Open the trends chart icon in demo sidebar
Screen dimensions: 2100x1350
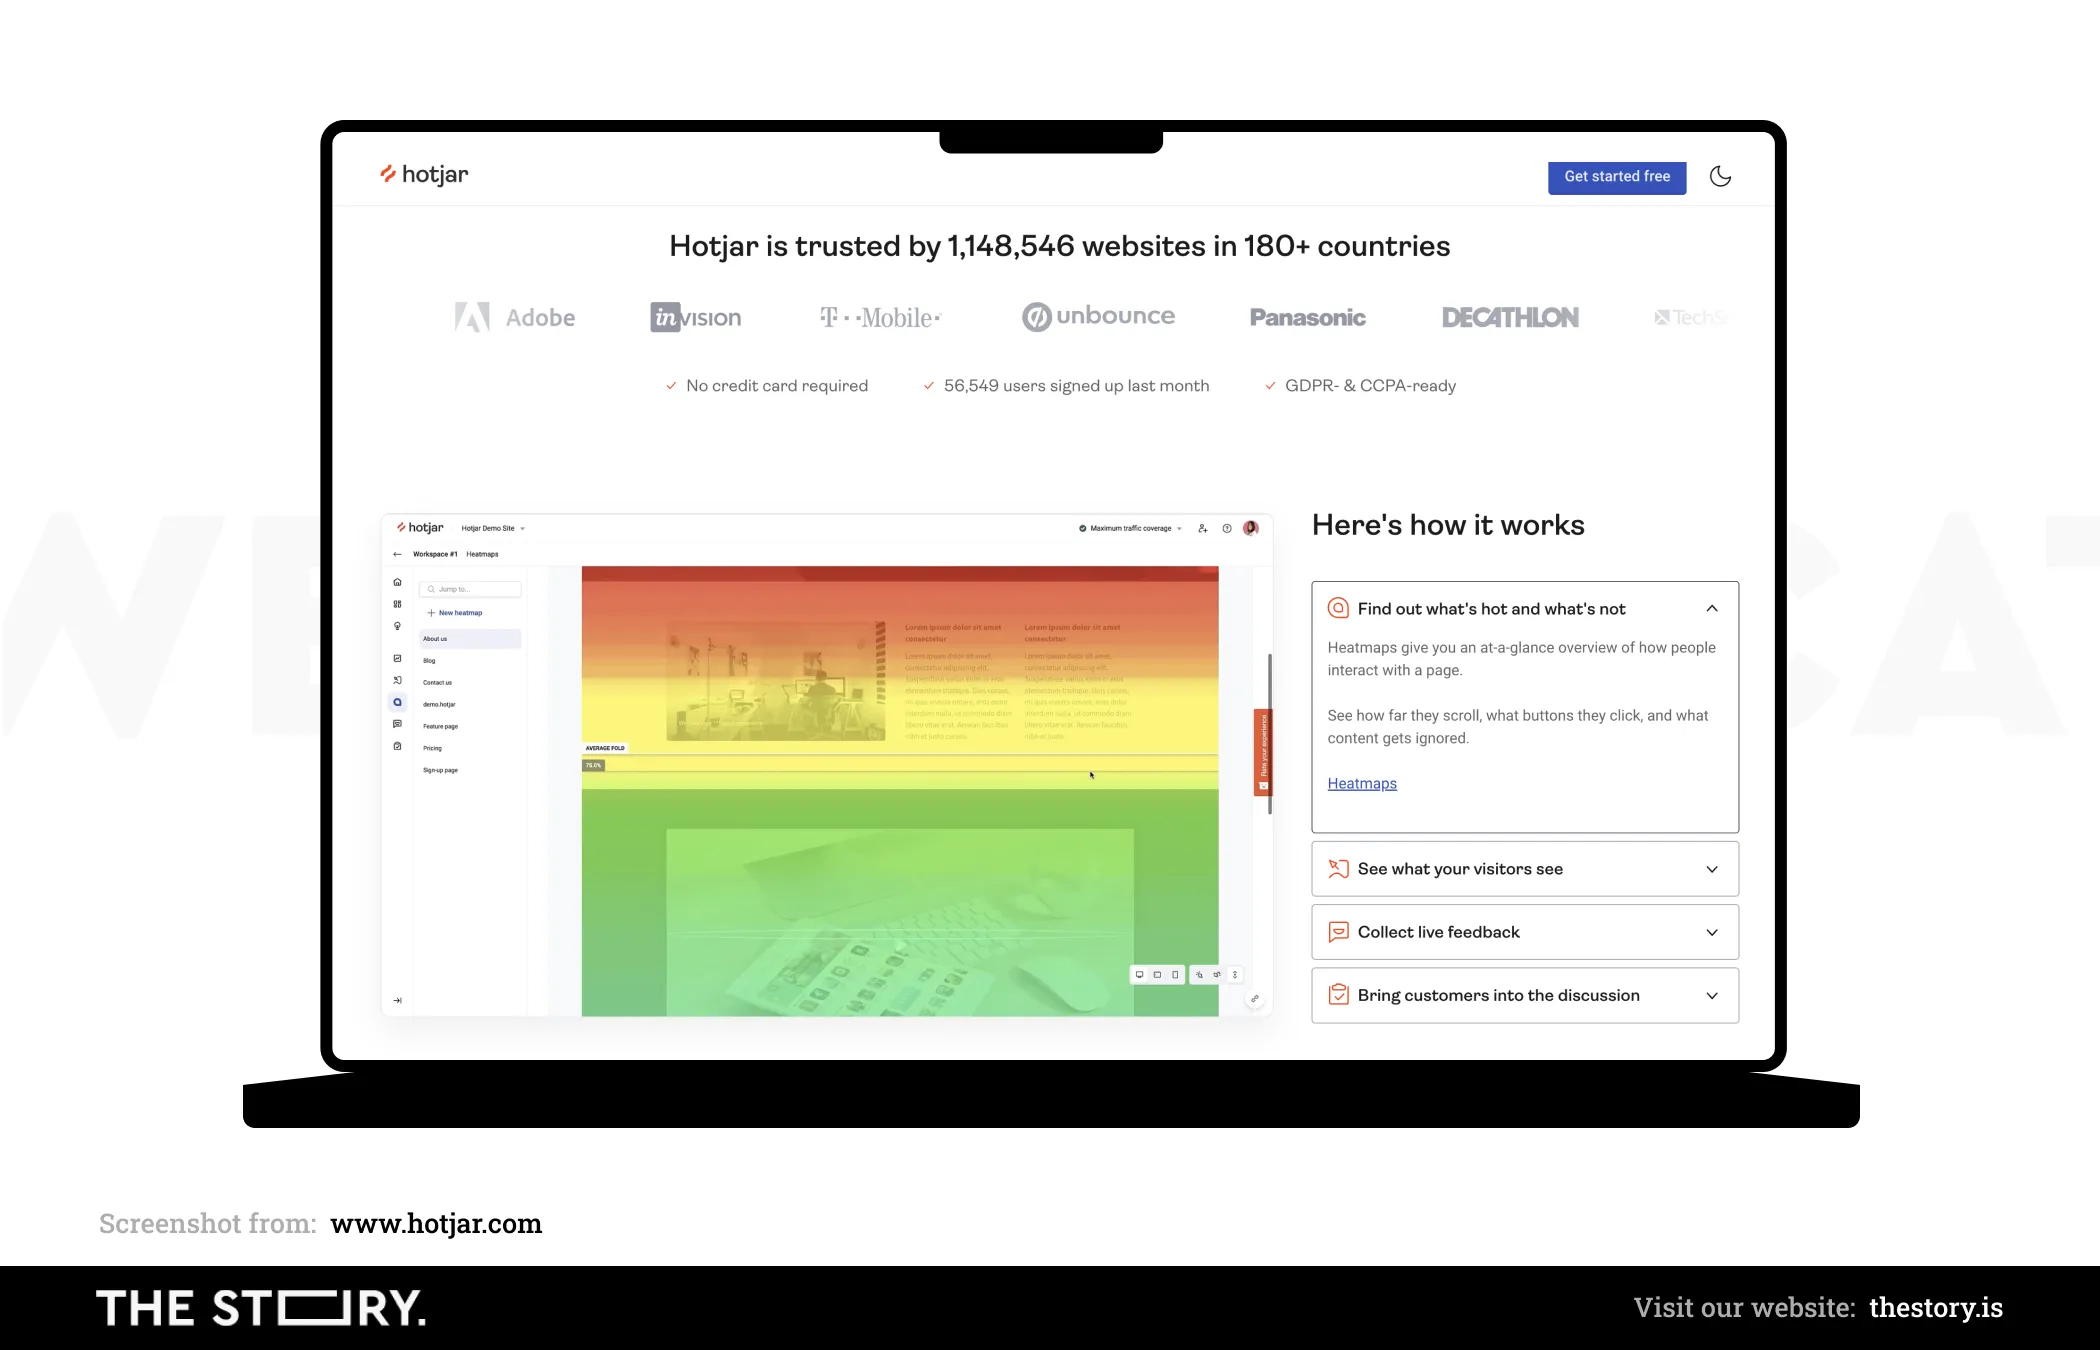397,658
